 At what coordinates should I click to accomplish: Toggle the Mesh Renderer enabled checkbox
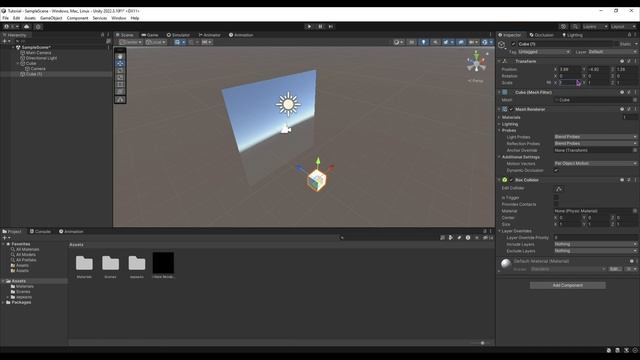pyautogui.click(x=511, y=109)
